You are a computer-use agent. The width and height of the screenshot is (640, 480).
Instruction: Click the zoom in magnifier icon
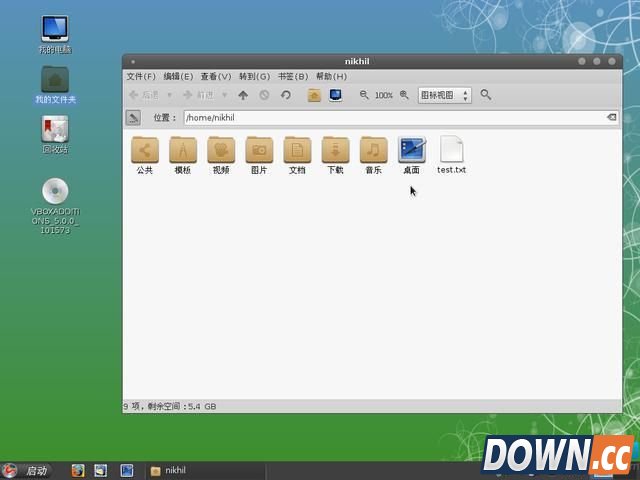point(404,95)
